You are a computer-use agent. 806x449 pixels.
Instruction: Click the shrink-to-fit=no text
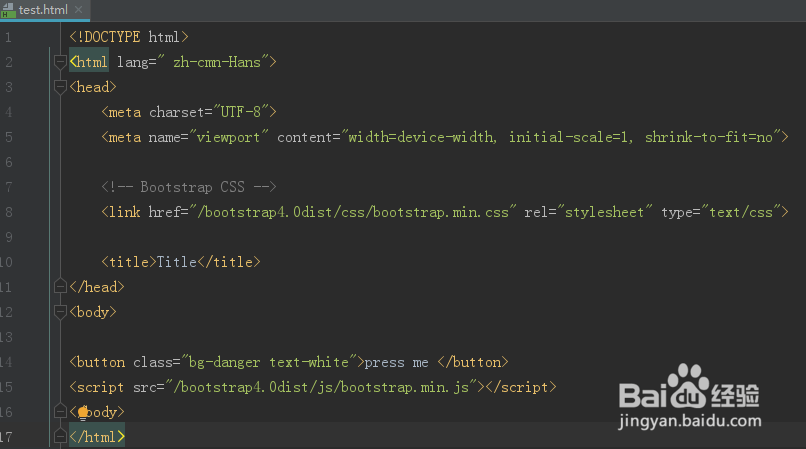709,137
